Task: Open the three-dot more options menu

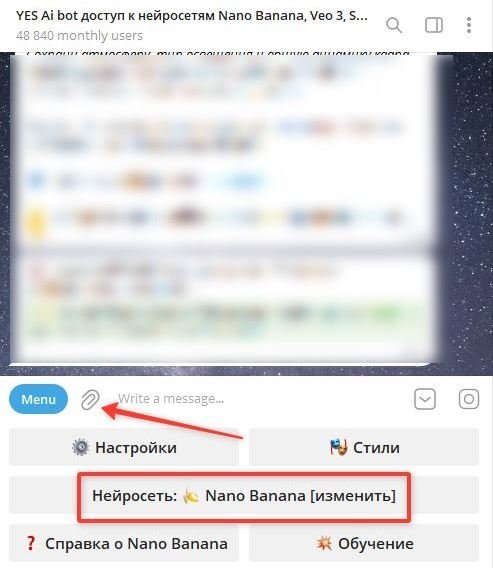Action: pos(469,25)
